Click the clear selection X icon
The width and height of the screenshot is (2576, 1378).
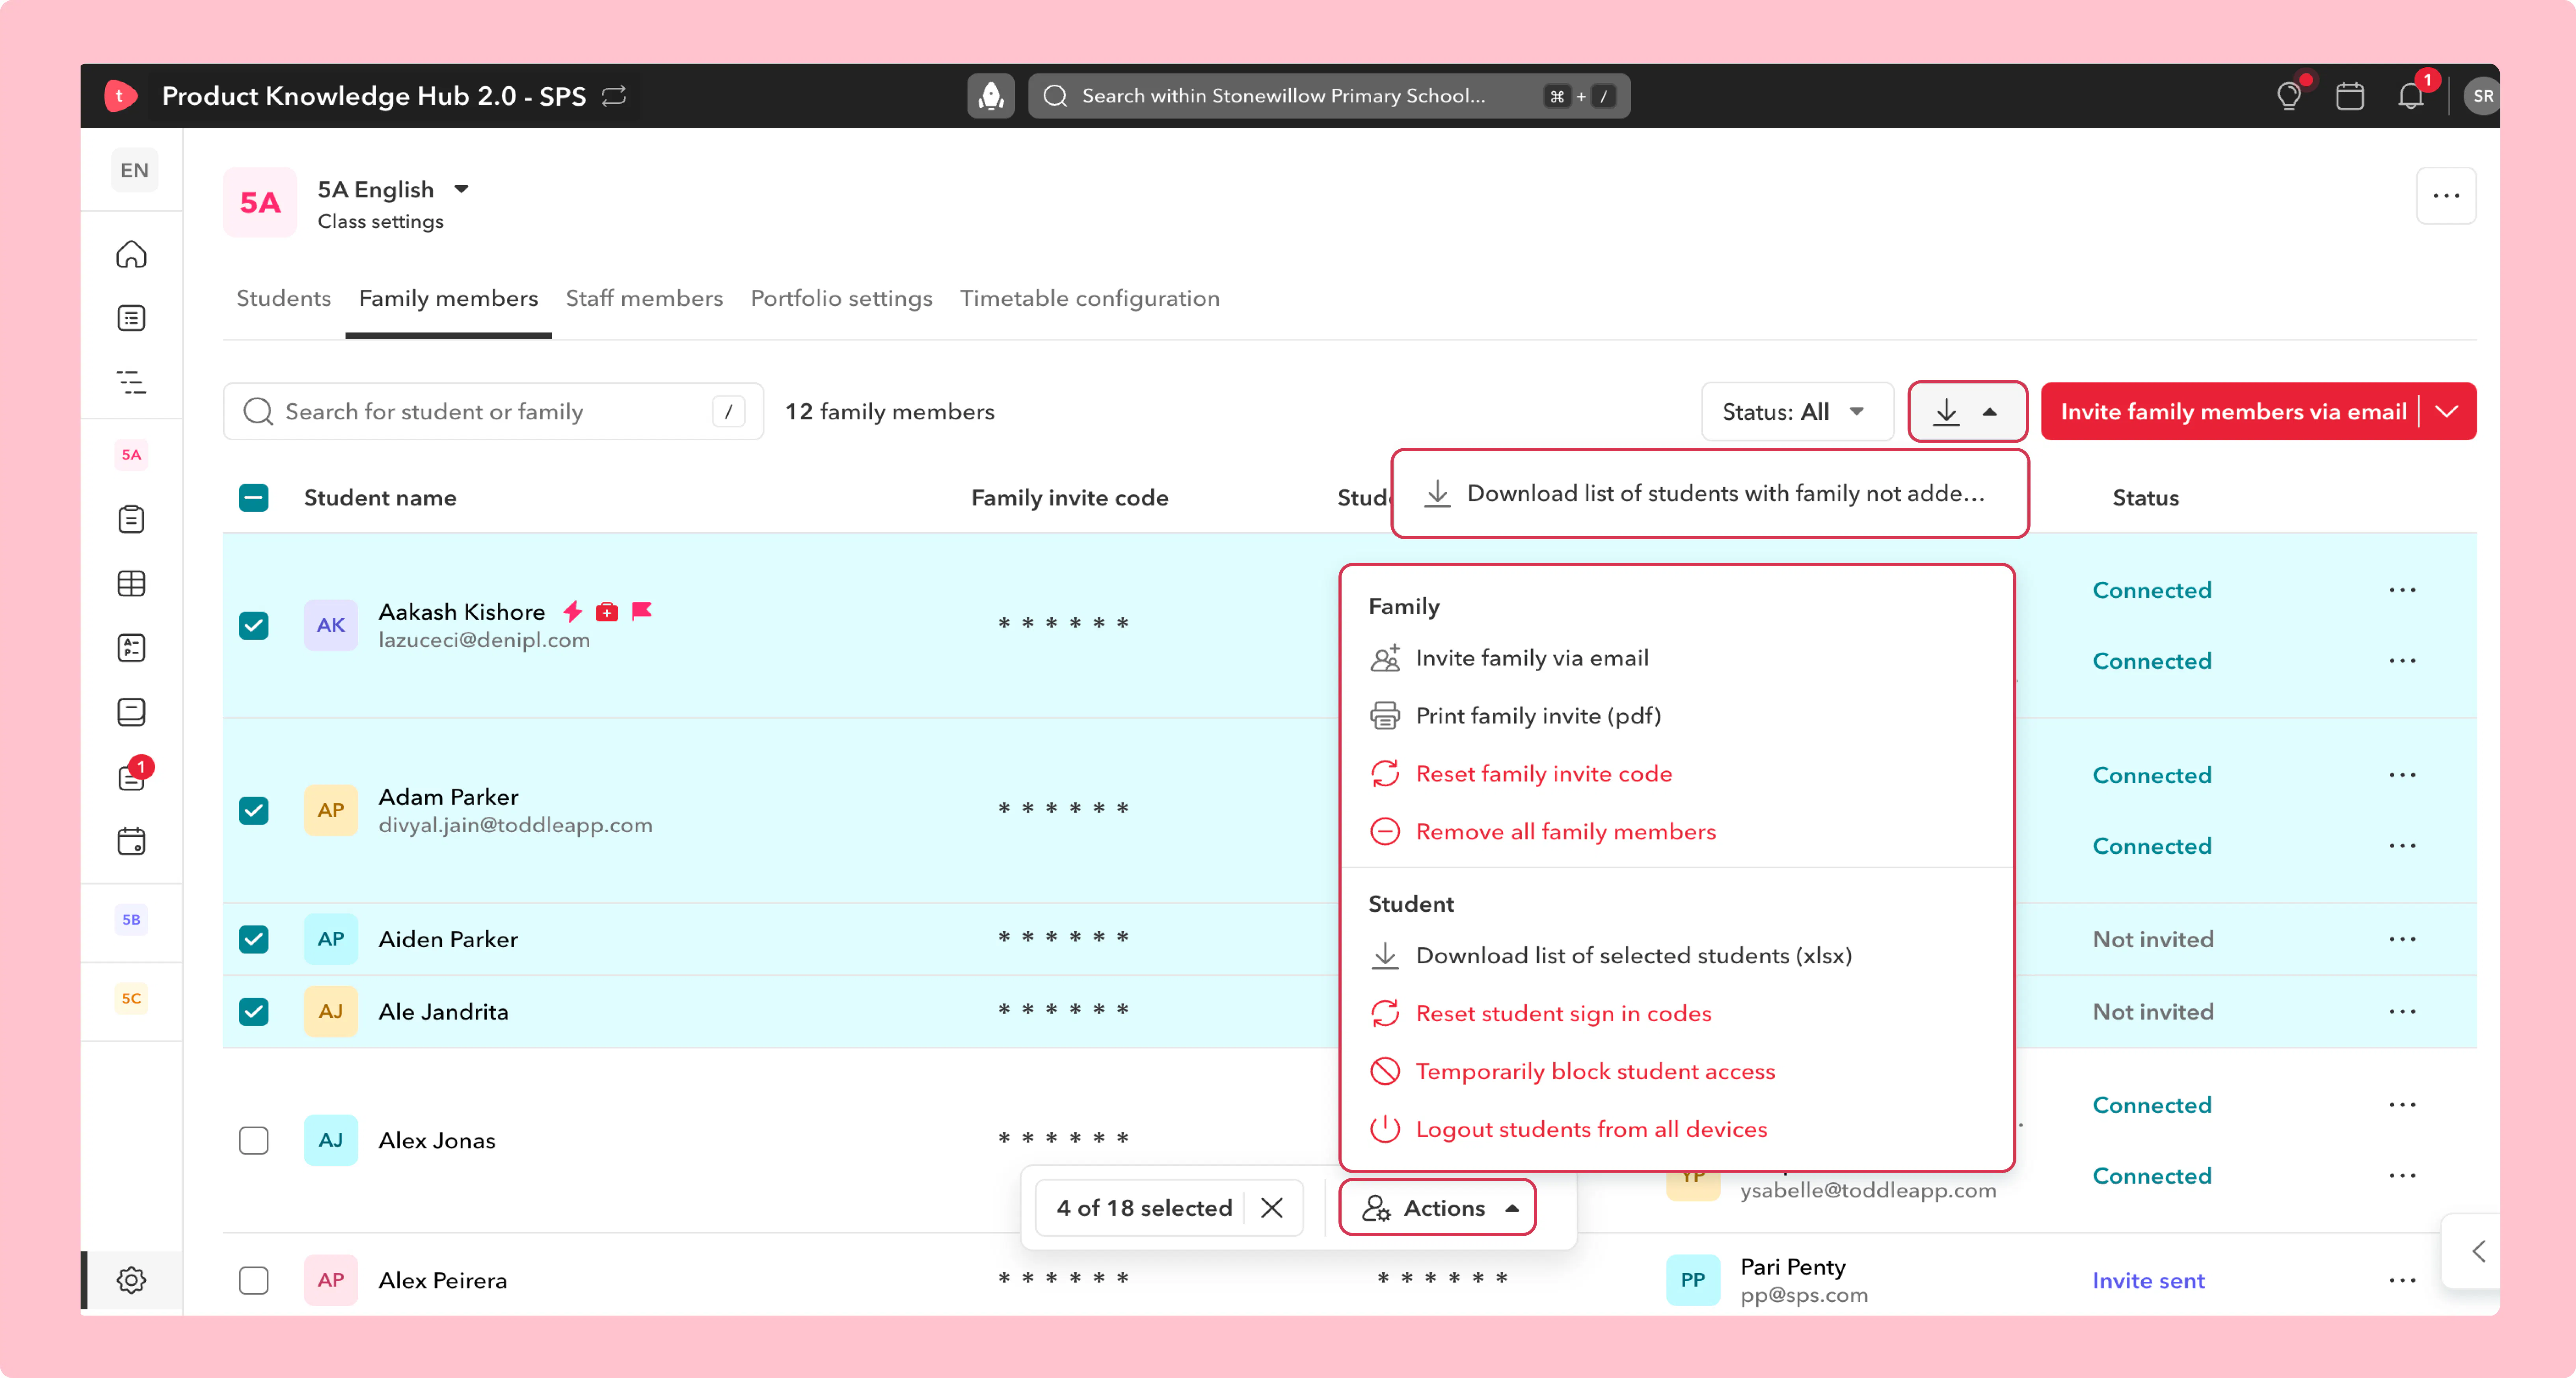[x=1272, y=1208]
